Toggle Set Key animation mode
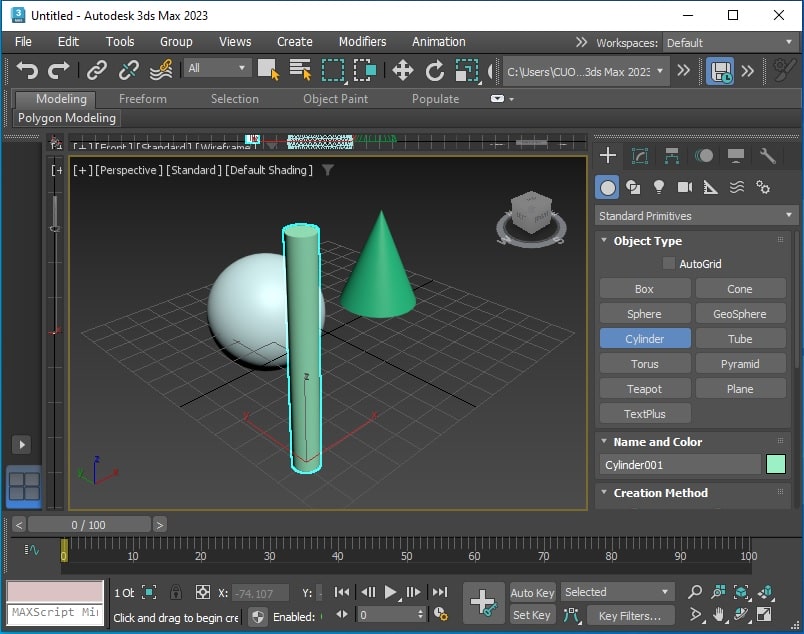Image resolution: width=804 pixels, height=634 pixels. click(532, 615)
